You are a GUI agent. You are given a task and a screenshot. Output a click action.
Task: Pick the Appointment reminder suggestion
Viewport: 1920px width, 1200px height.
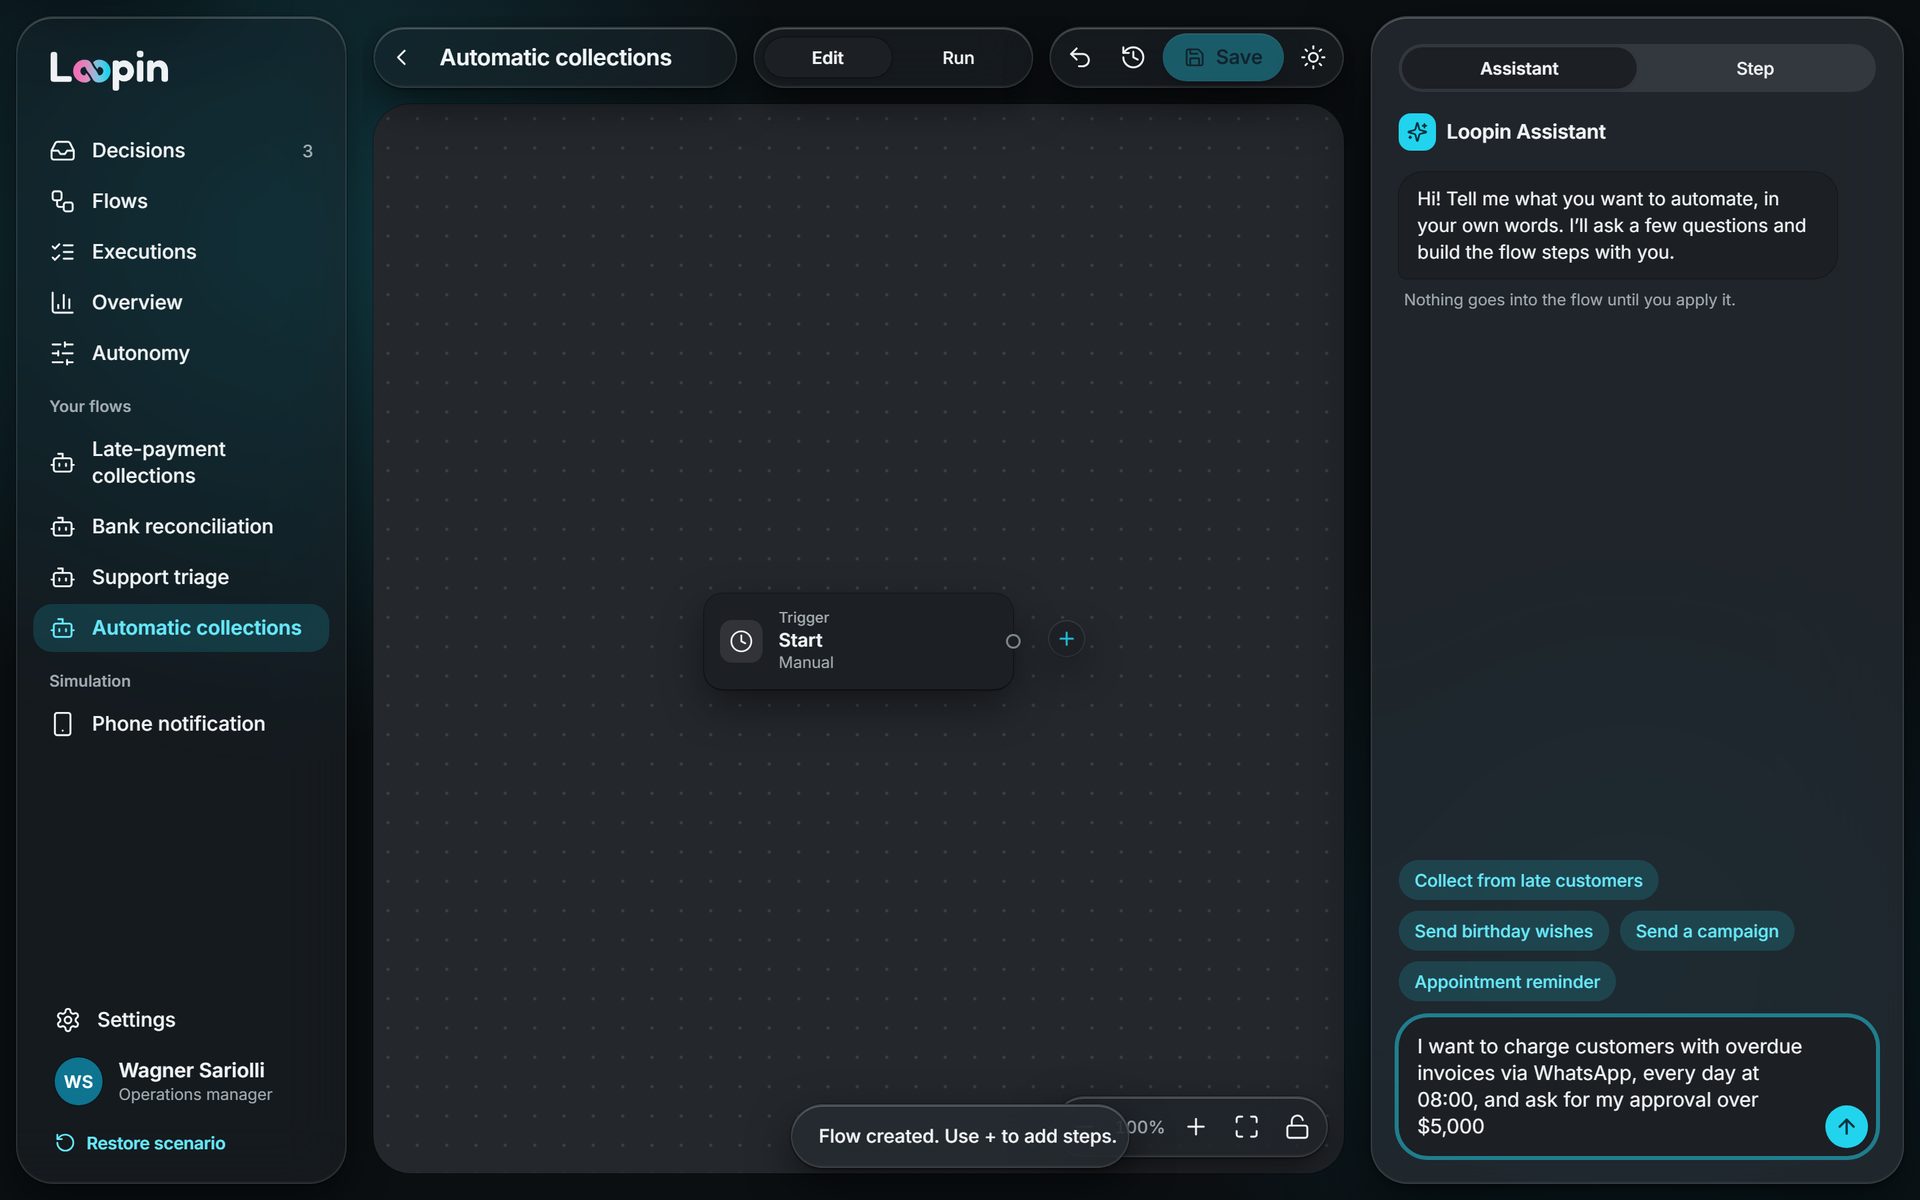1507,982
